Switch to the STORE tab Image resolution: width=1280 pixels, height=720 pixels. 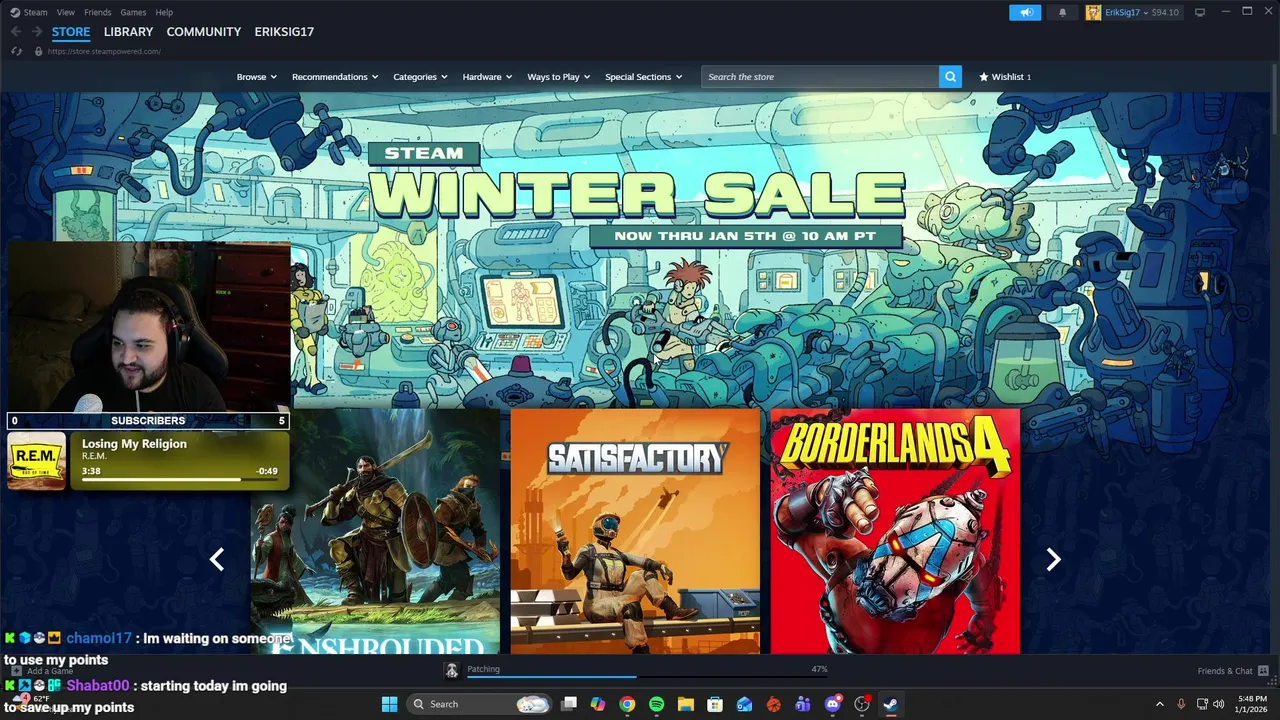(71, 32)
